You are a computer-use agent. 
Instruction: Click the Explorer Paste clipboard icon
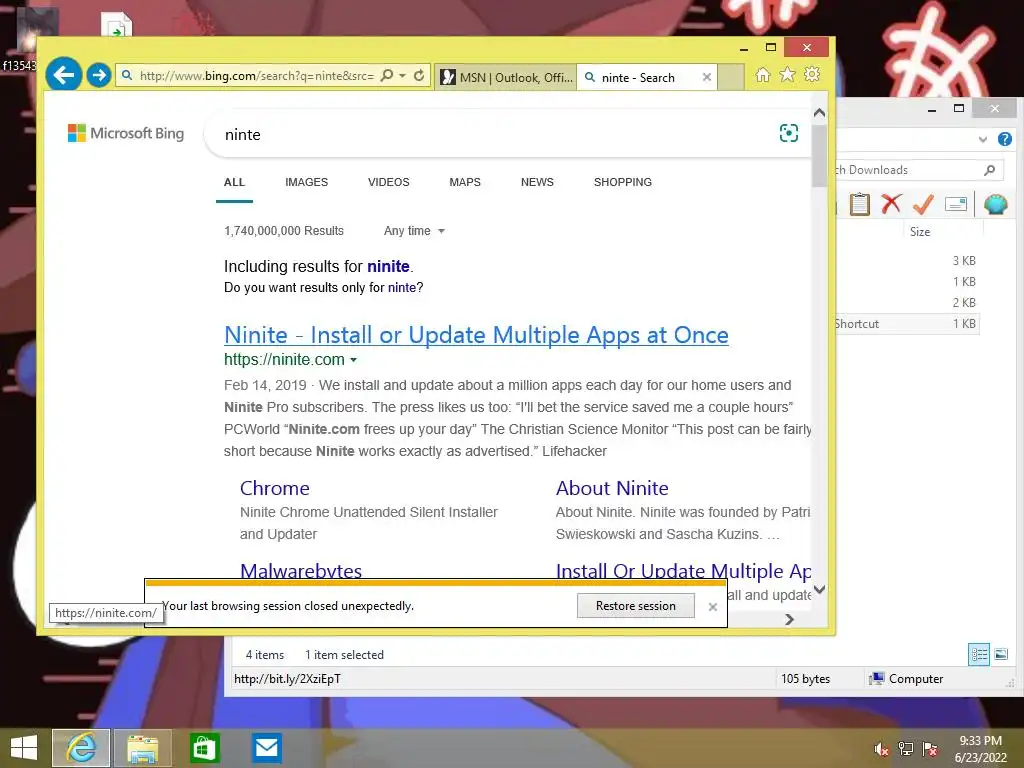click(859, 204)
